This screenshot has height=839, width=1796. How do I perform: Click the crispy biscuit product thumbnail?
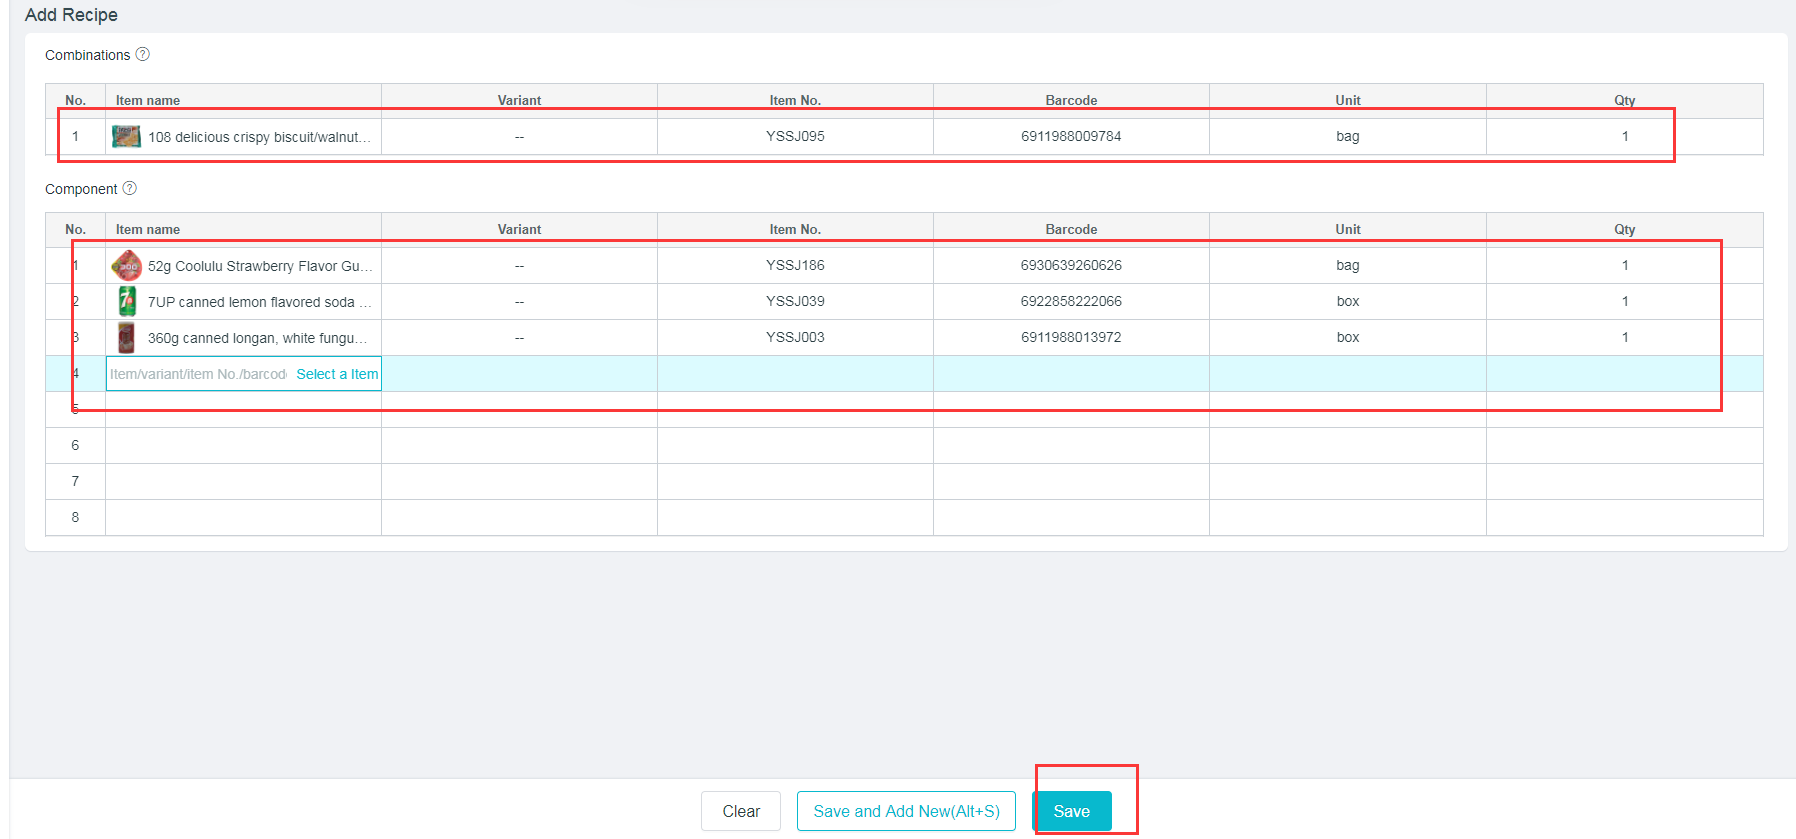pyautogui.click(x=126, y=136)
